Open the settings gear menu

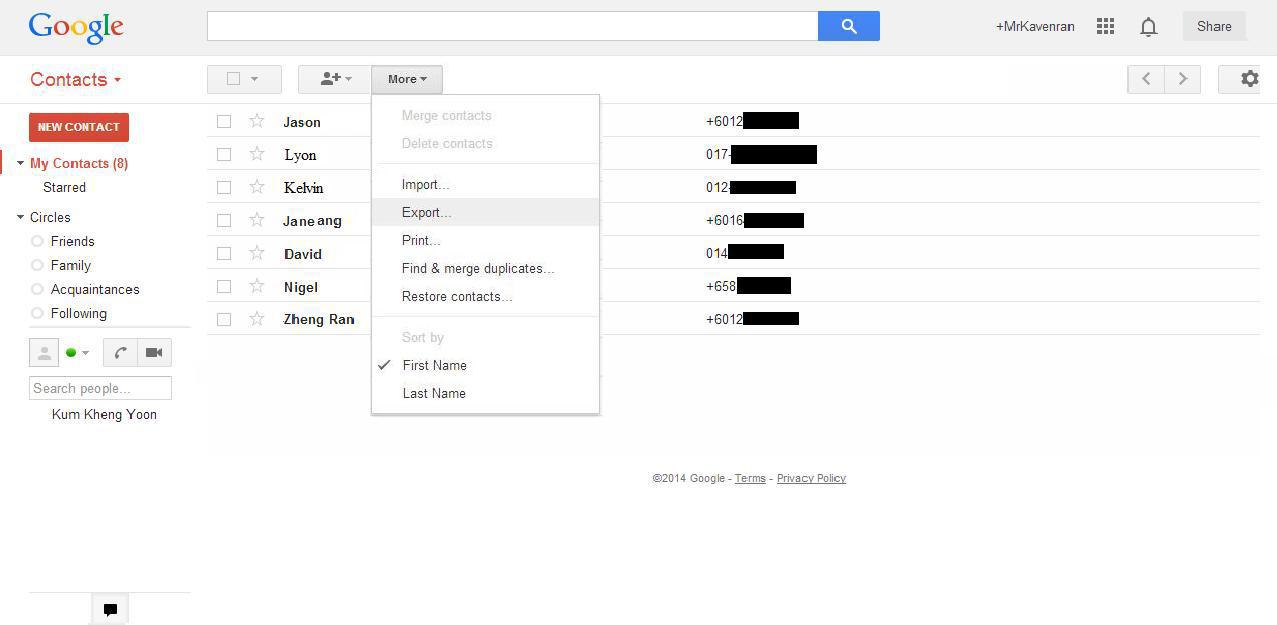tap(1249, 79)
